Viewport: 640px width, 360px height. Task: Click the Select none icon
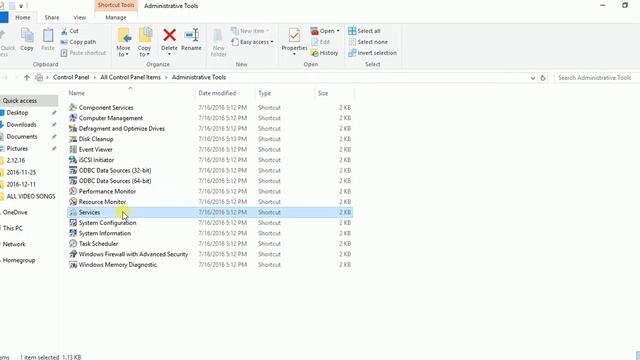pos(352,42)
